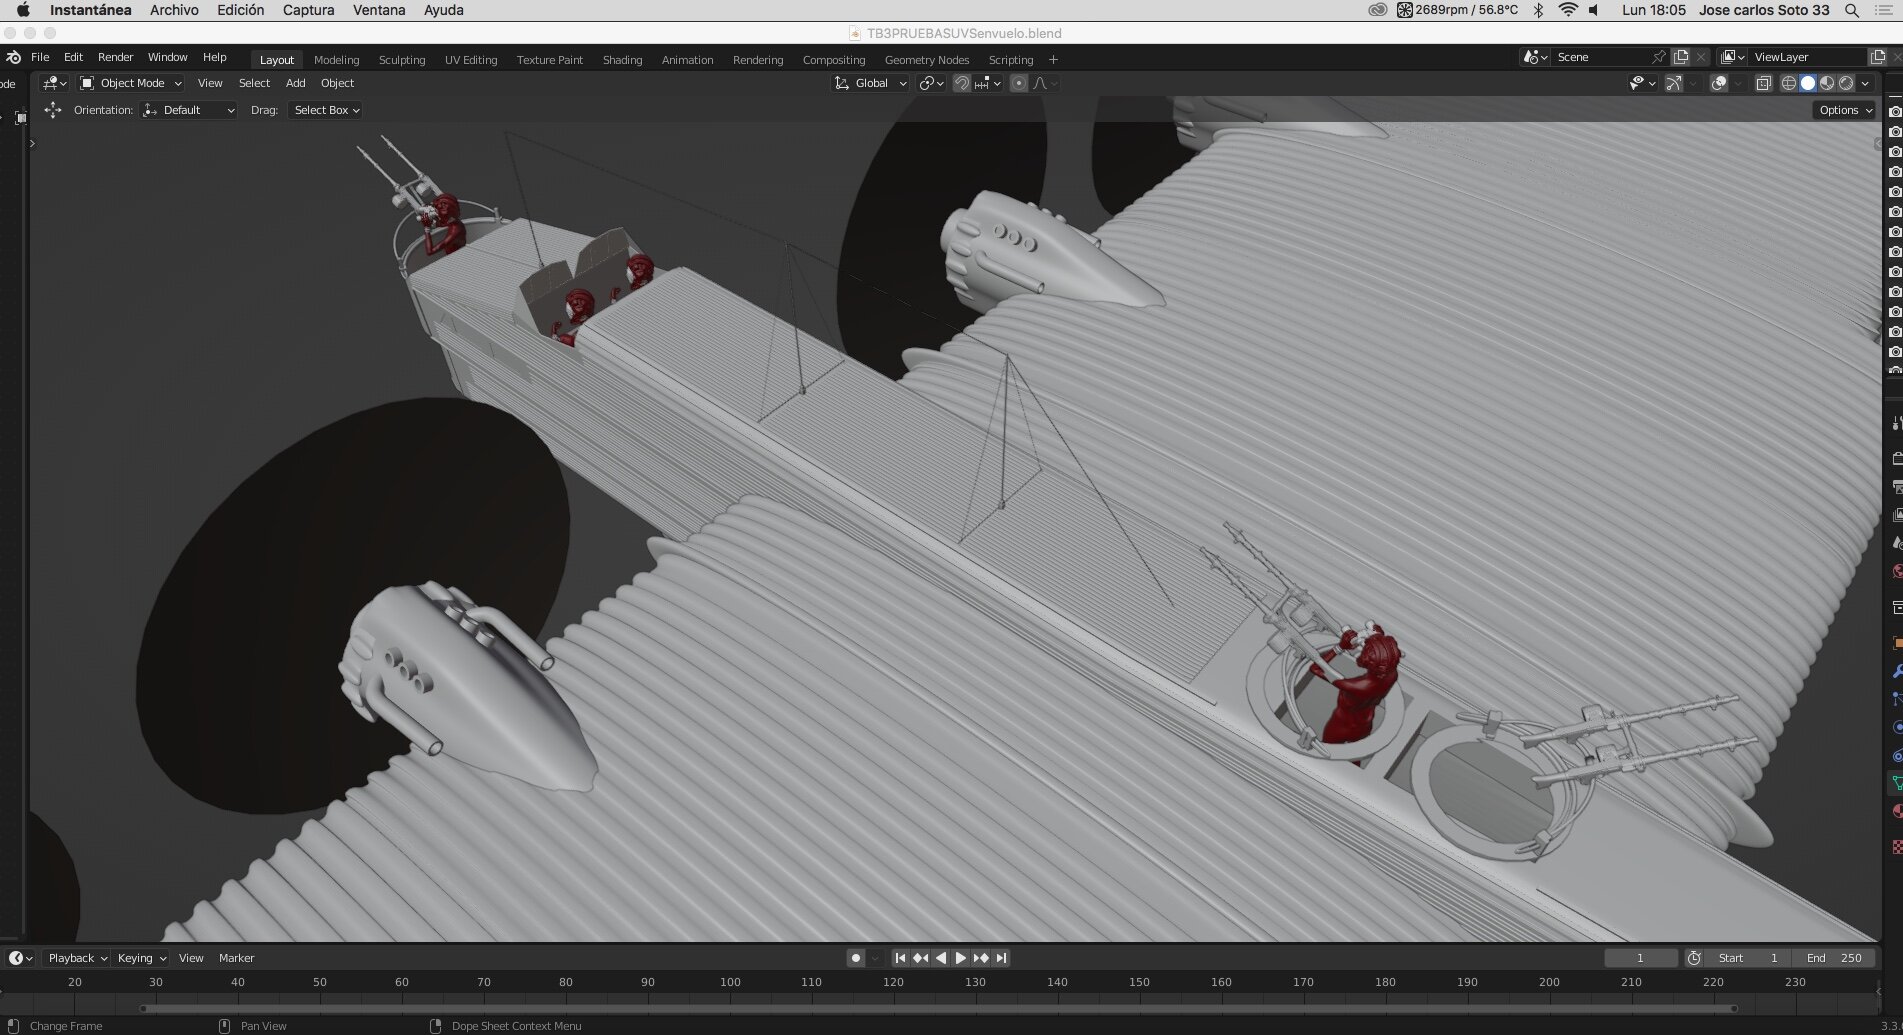Switch to material preview shading

click(x=1827, y=83)
